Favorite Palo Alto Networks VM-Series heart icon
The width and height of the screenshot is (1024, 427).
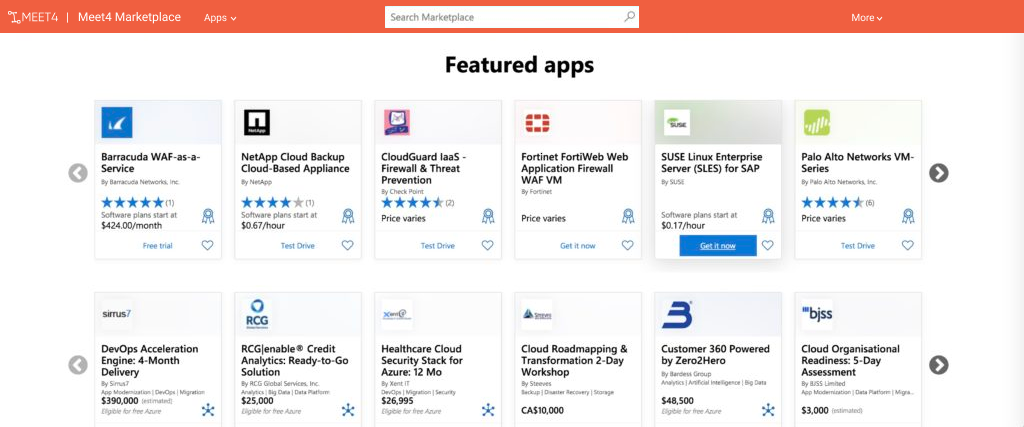[908, 245]
